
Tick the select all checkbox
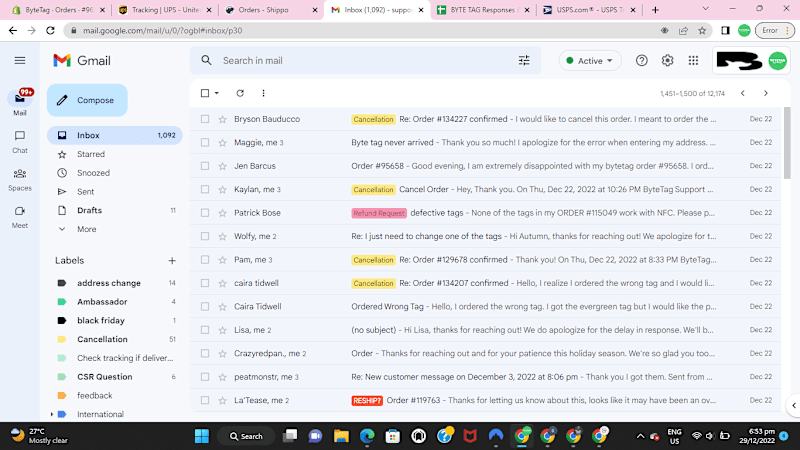coord(205,93)
